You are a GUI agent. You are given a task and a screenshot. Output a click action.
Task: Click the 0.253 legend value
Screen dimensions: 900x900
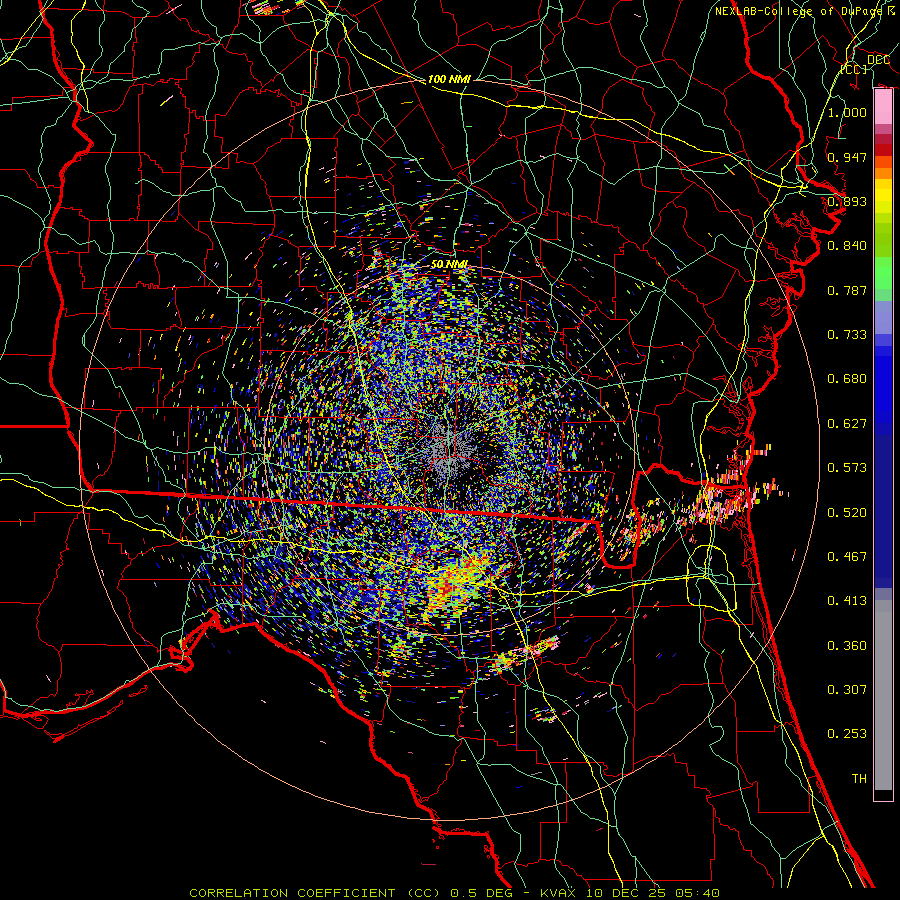tap(847, 734)
